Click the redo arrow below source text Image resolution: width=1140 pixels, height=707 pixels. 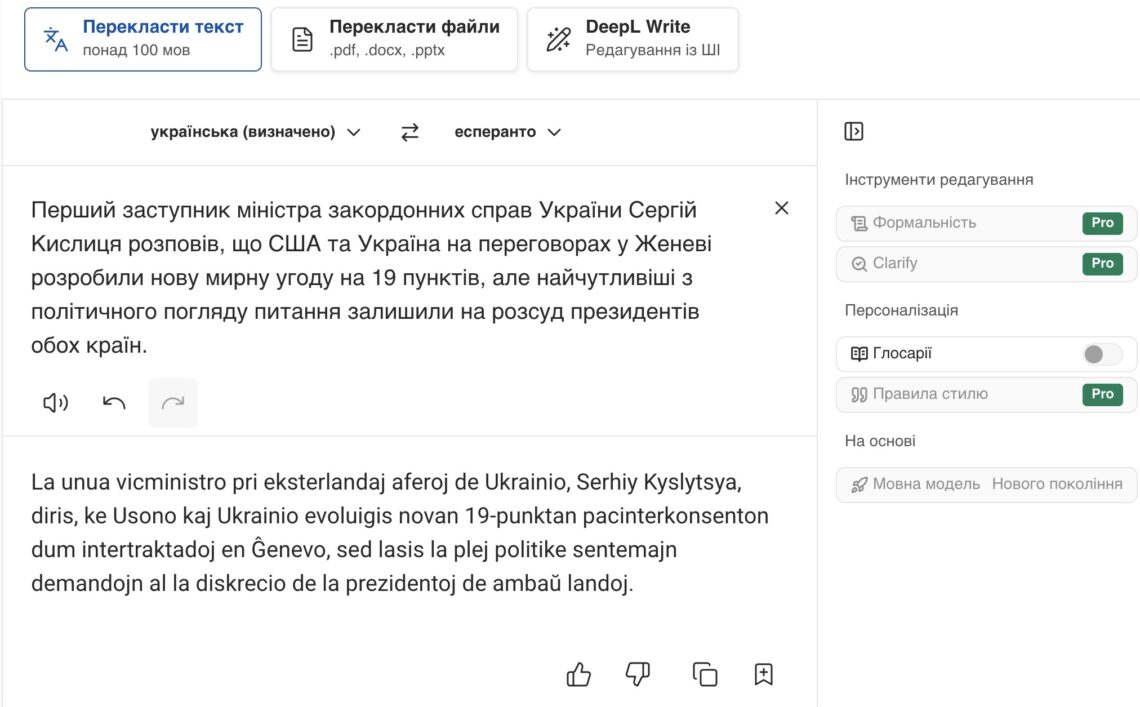click(173, 403)
